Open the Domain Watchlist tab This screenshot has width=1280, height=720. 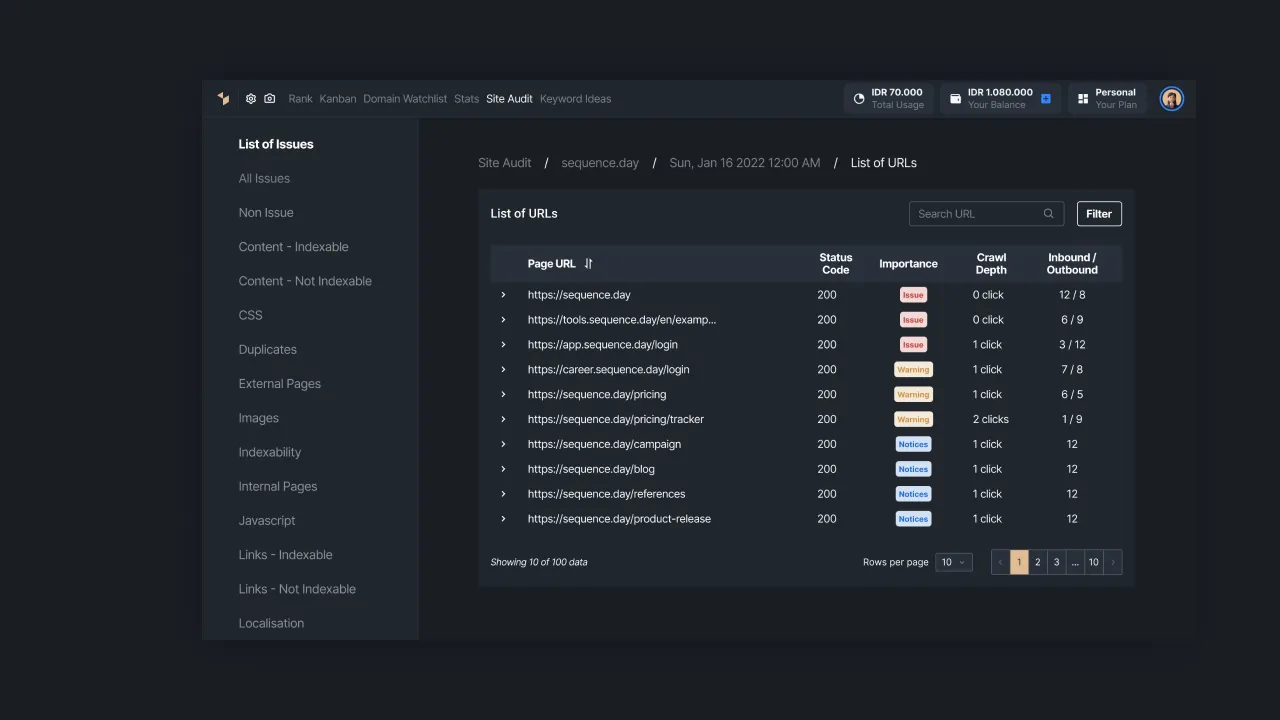[405, 99]
